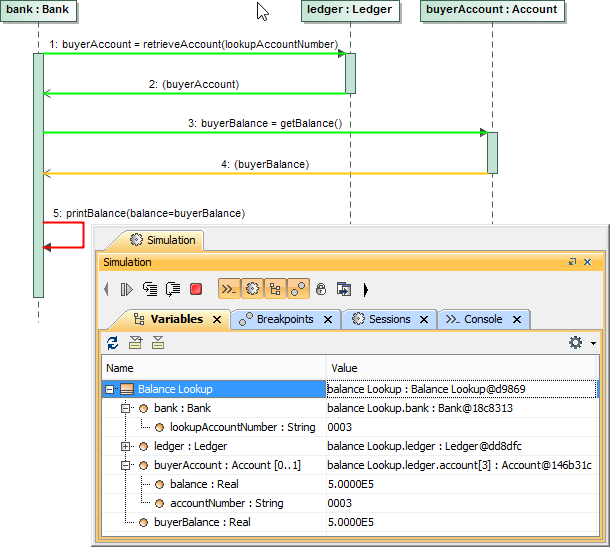Toggle the Console pane button in toolbar
The image size is (610, 547).
pos(228,289)
